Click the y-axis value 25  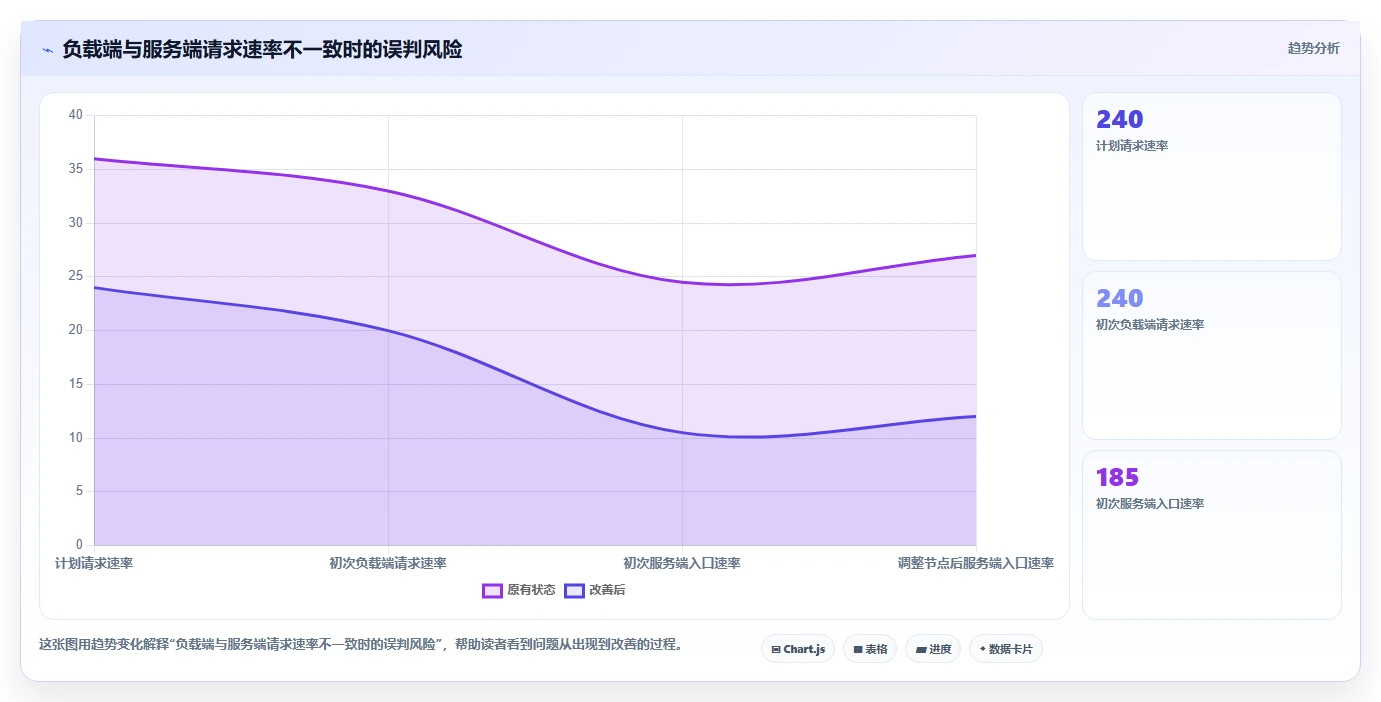click(x=76, y=276)
